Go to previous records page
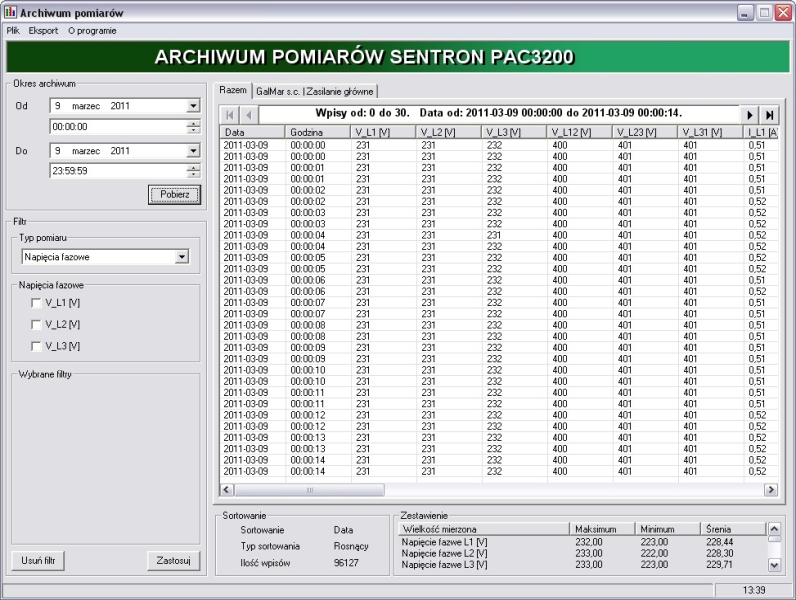This screenshot has height=600, width=796. (249, 115)
